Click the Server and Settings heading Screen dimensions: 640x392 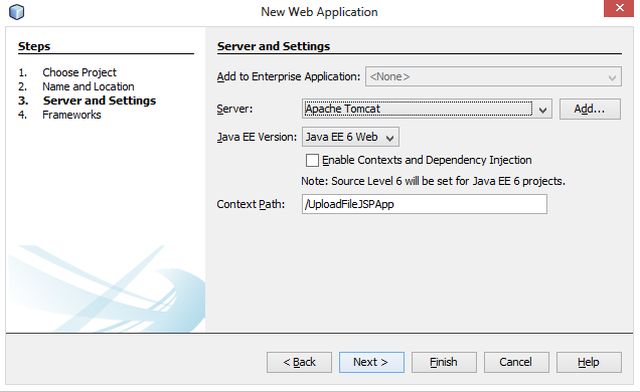click(x=273, y=46)
